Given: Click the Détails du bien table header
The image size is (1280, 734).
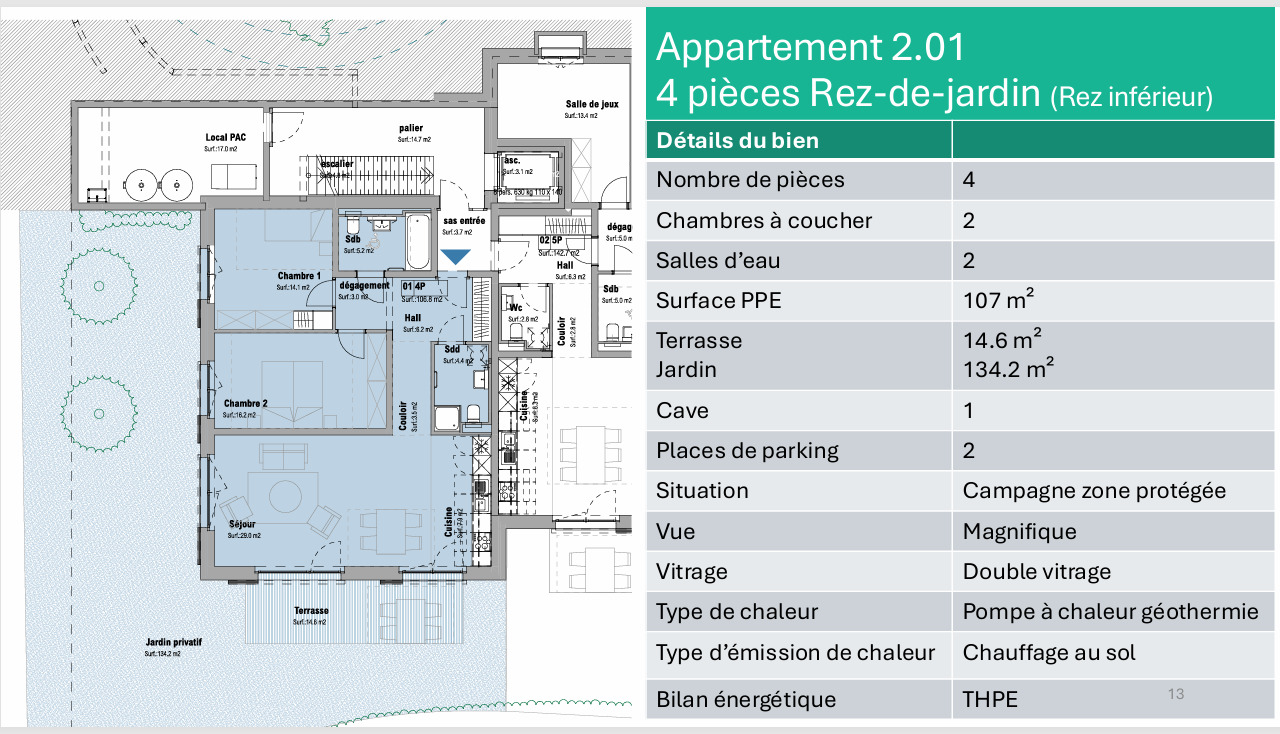Looking at the screenshot, I should (x=737, y=140).
